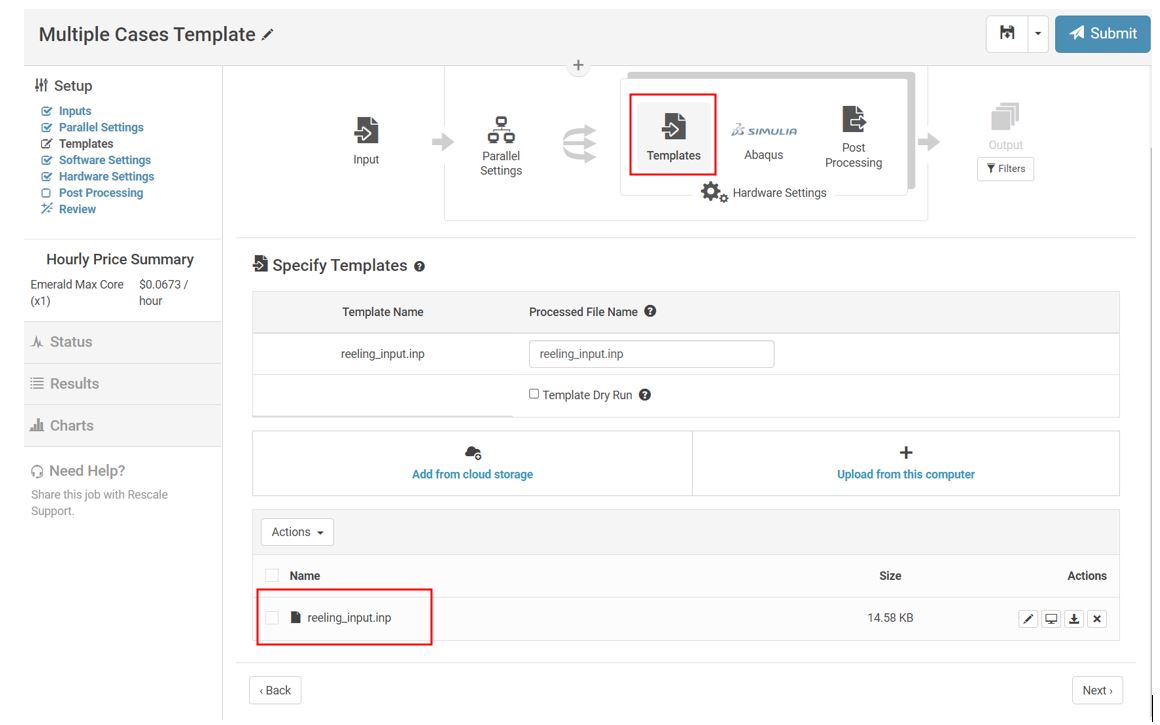1160x725 pixels.
Task: Show help for Specify Templates
Action: 419,266
